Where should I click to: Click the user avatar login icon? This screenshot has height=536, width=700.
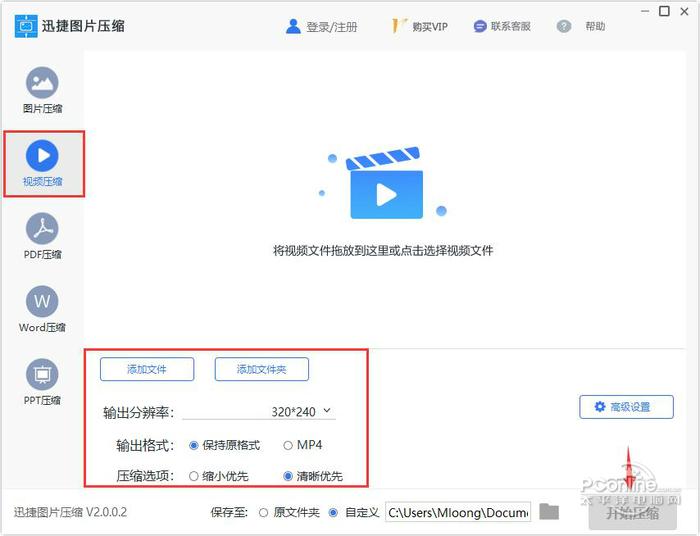pyautogui.click(x=293, y=27)
